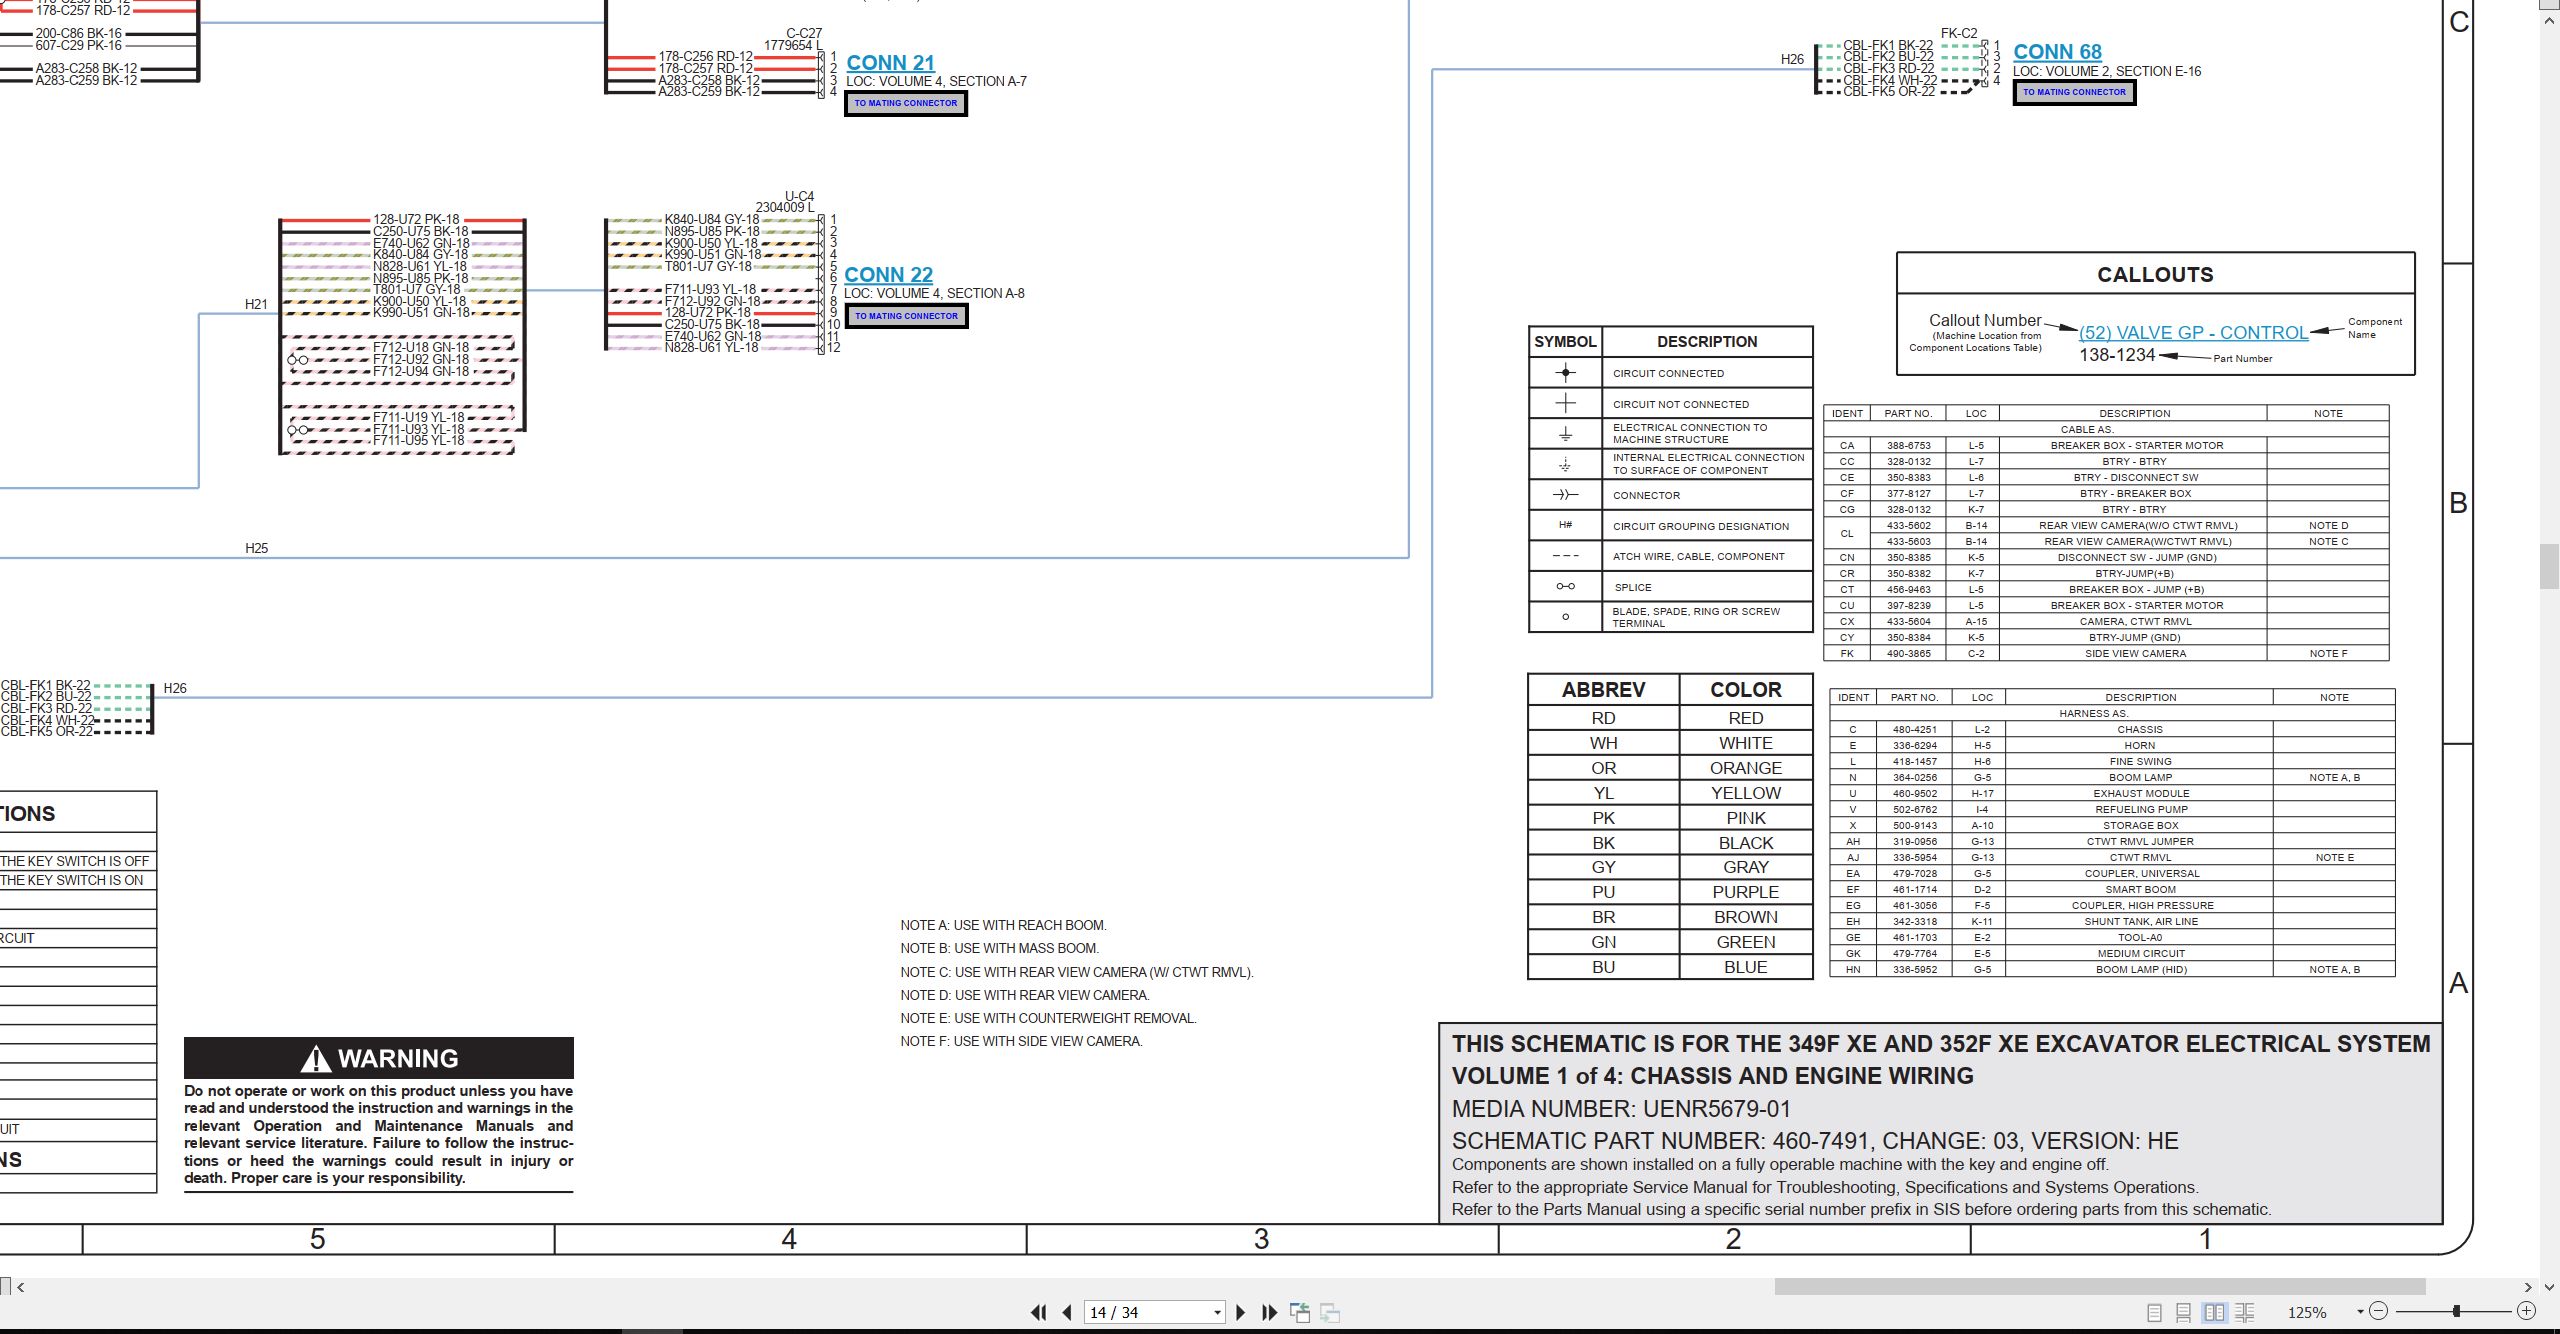
Task: Open the (52) VALVE GP - CONTROL link
Action: (x=2193, y=333)
